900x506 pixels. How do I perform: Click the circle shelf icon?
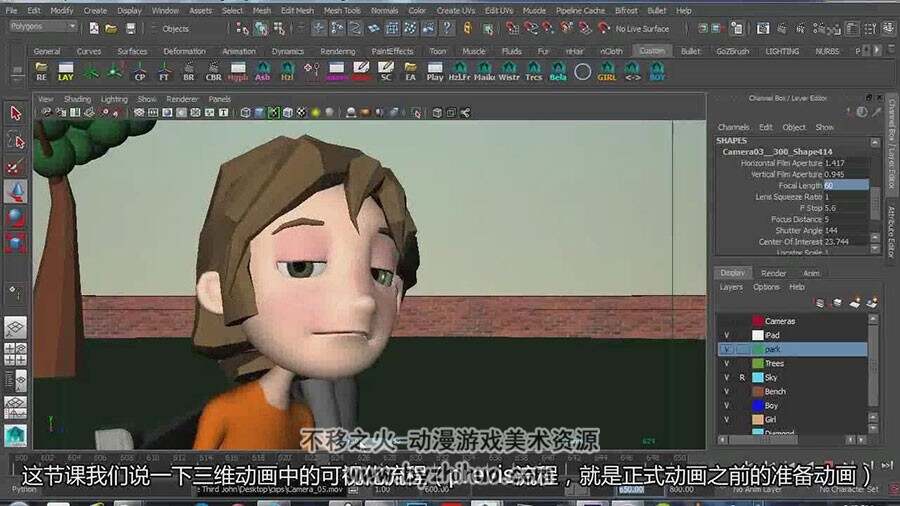click(583, 72)
